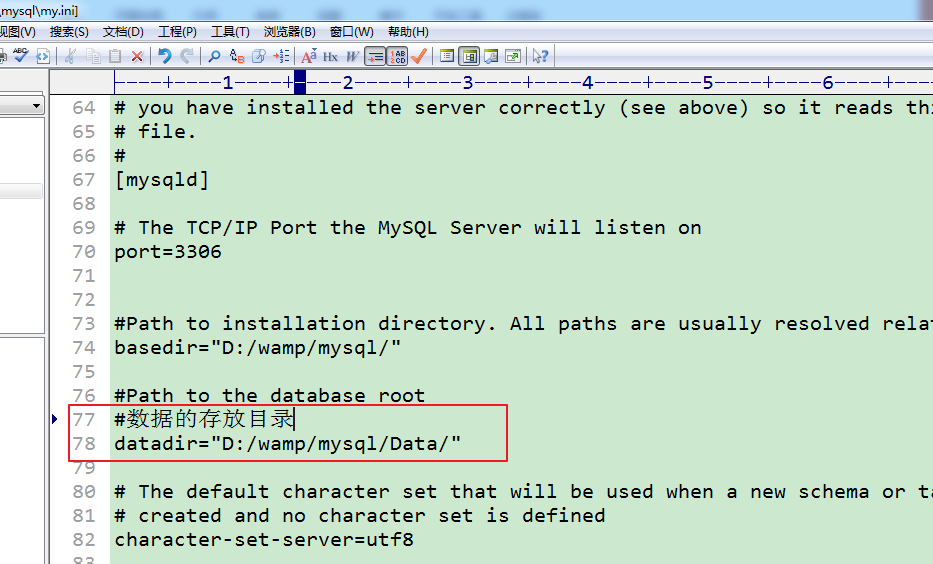This screenshot has height=564, width=933.
Task: Click the basedir="D:/wamp/mysql/" line
Action: point(258,347)
